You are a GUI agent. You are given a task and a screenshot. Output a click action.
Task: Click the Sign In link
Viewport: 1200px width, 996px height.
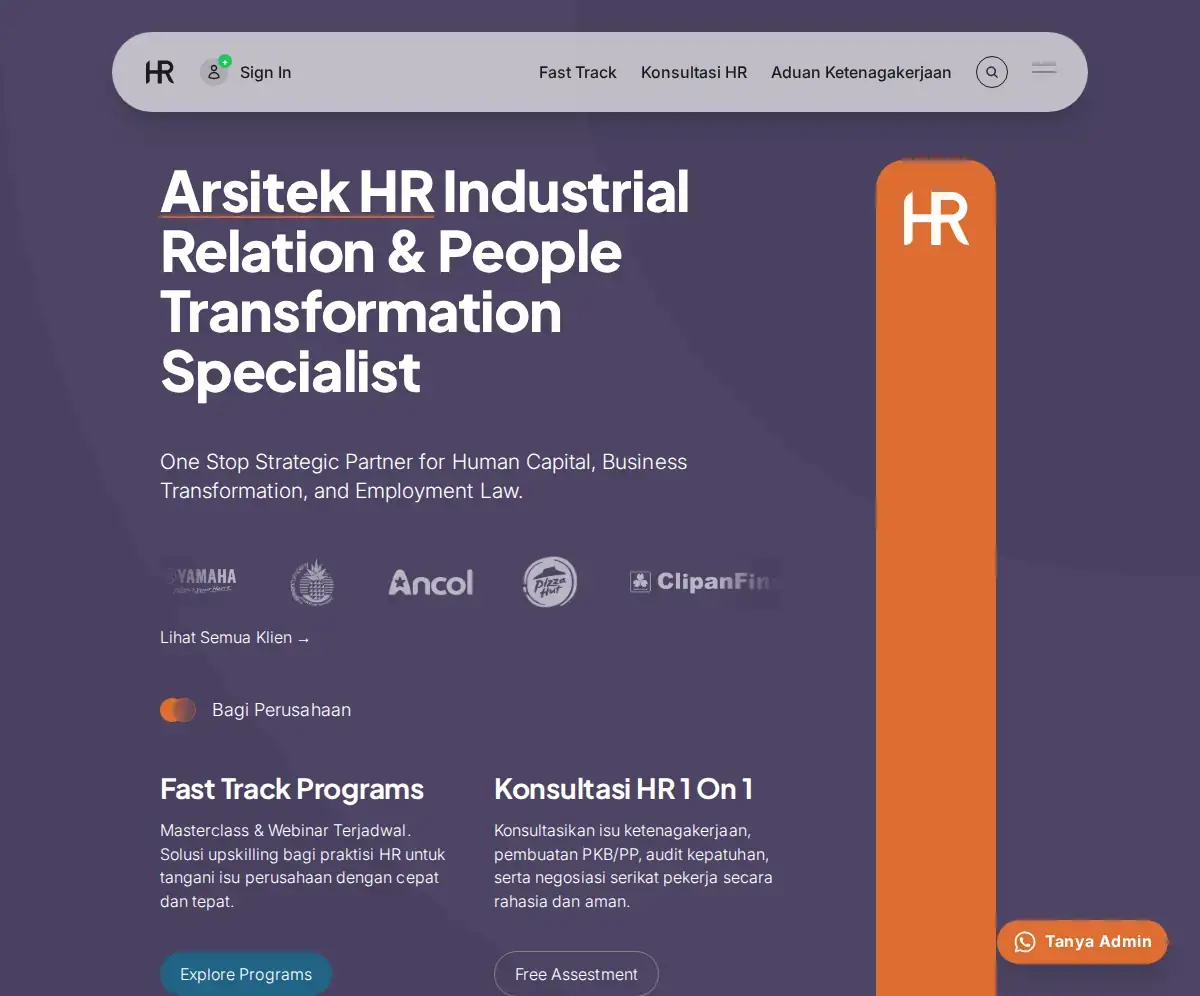[x=266, y=72]
